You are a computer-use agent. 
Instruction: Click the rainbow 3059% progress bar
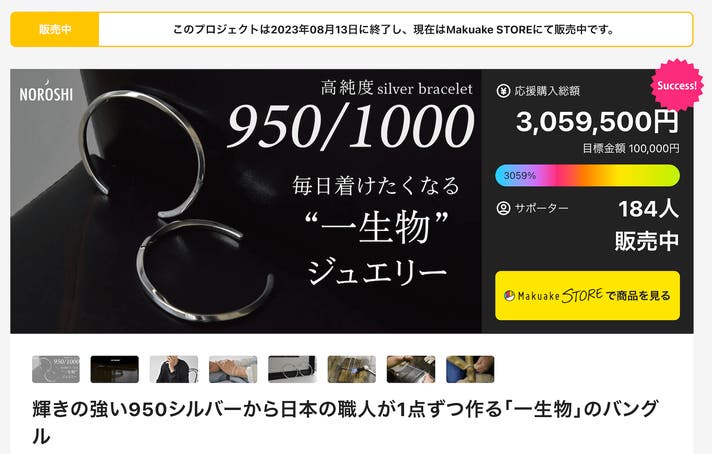(x=587, y=176)
